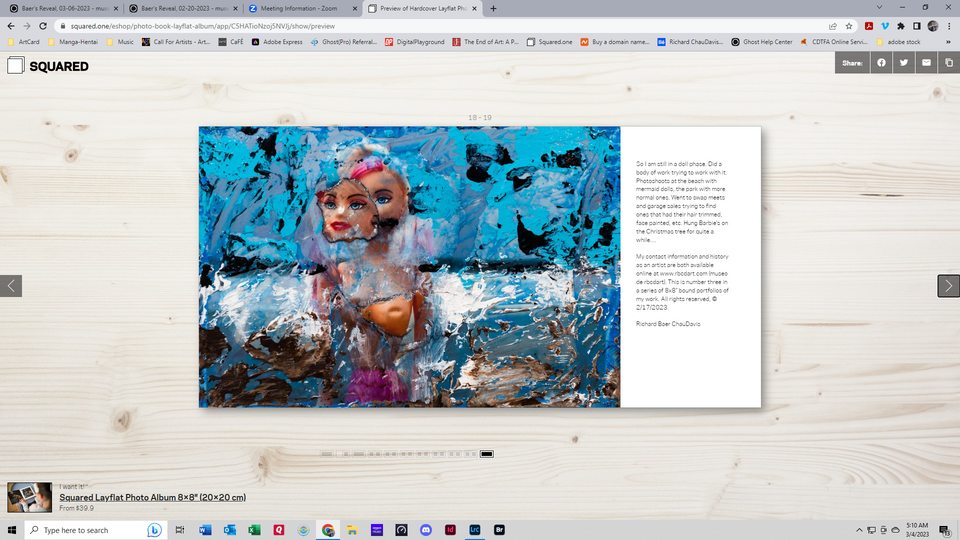Open the CDTFA Online Services bookmark

[834, 42]
